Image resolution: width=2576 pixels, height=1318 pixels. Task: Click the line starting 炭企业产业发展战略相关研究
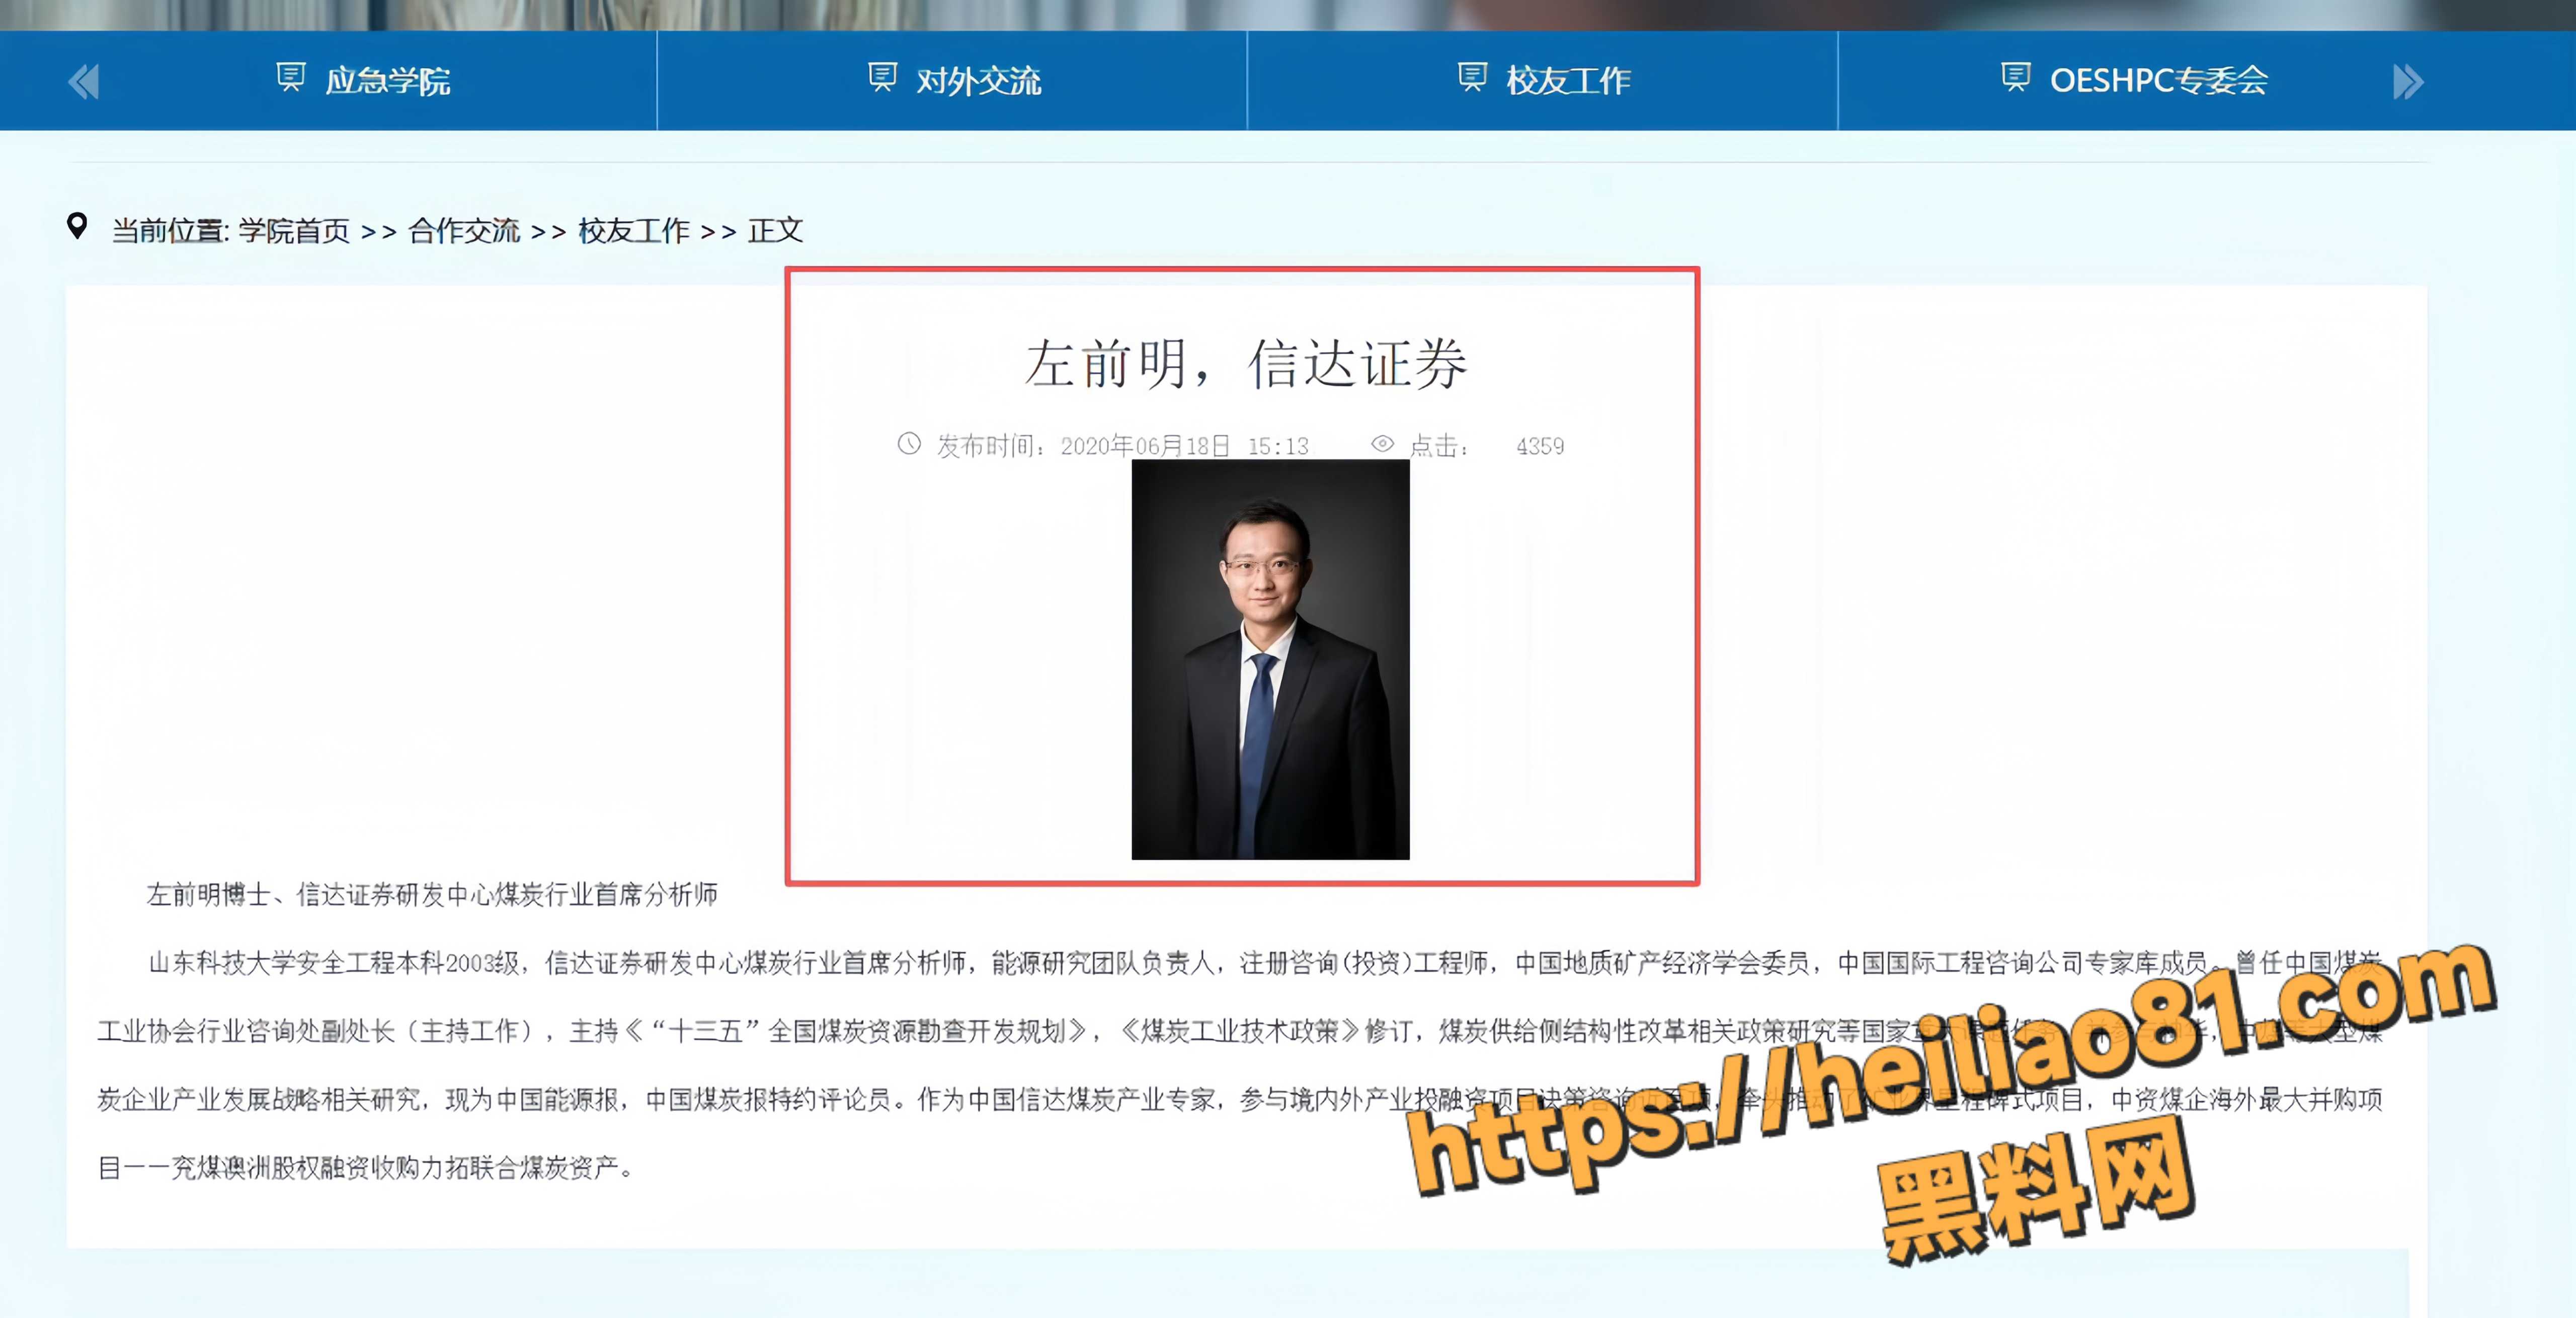1240,1099
